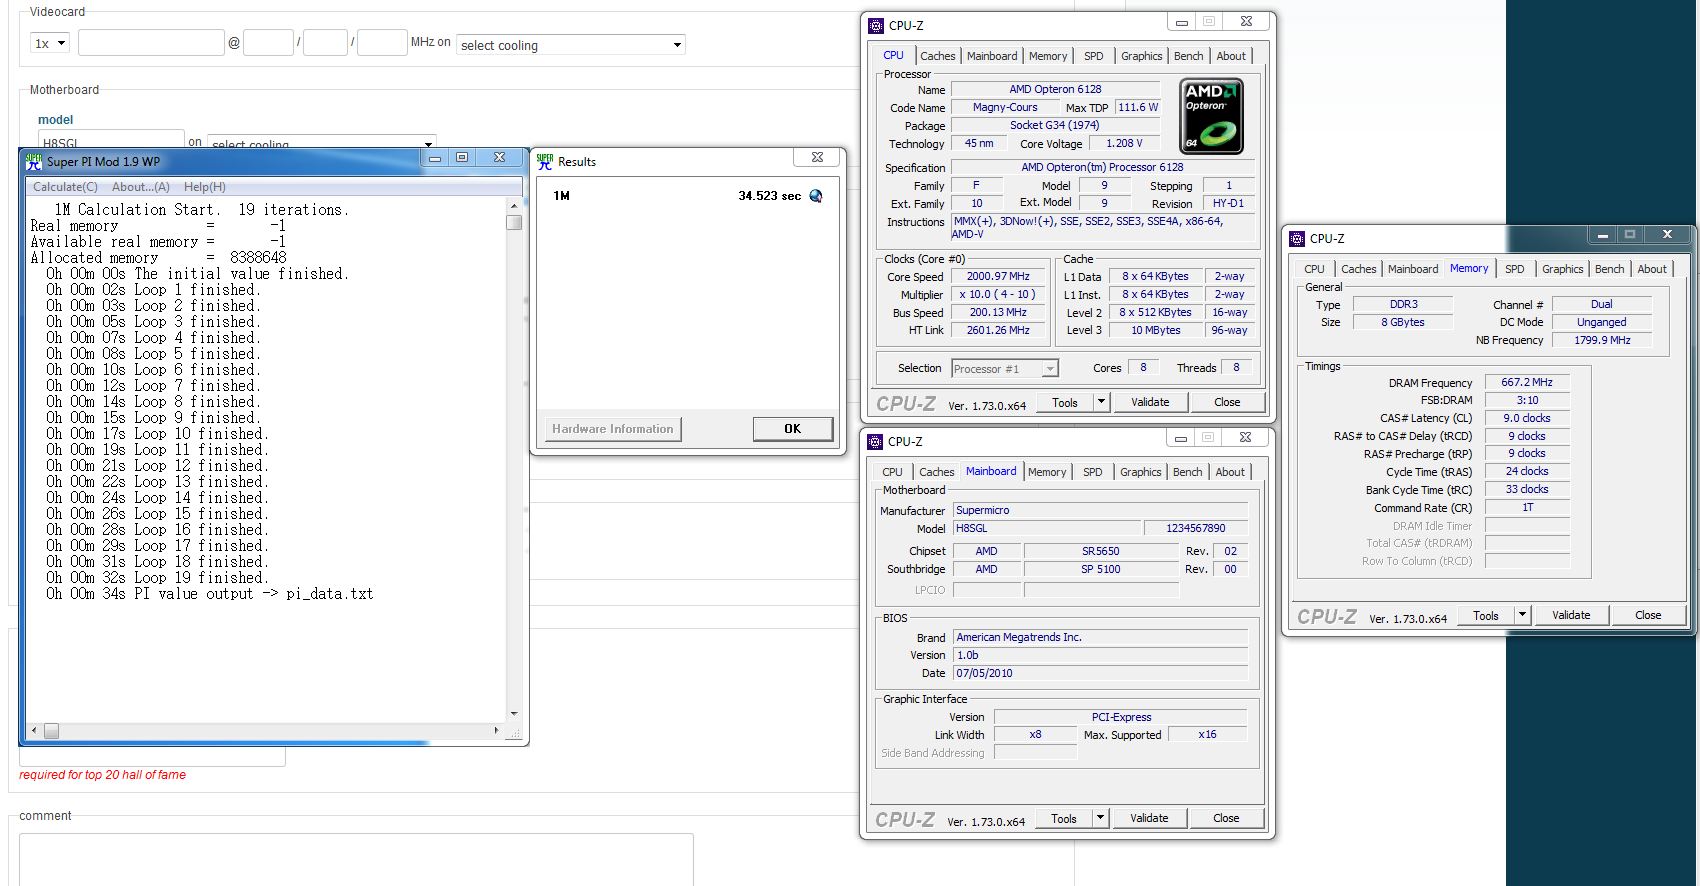Close the Results dialog with the X button
The height and width of the screenshot is (886, 1700).
pyautogui.click(x=817, y=158)
